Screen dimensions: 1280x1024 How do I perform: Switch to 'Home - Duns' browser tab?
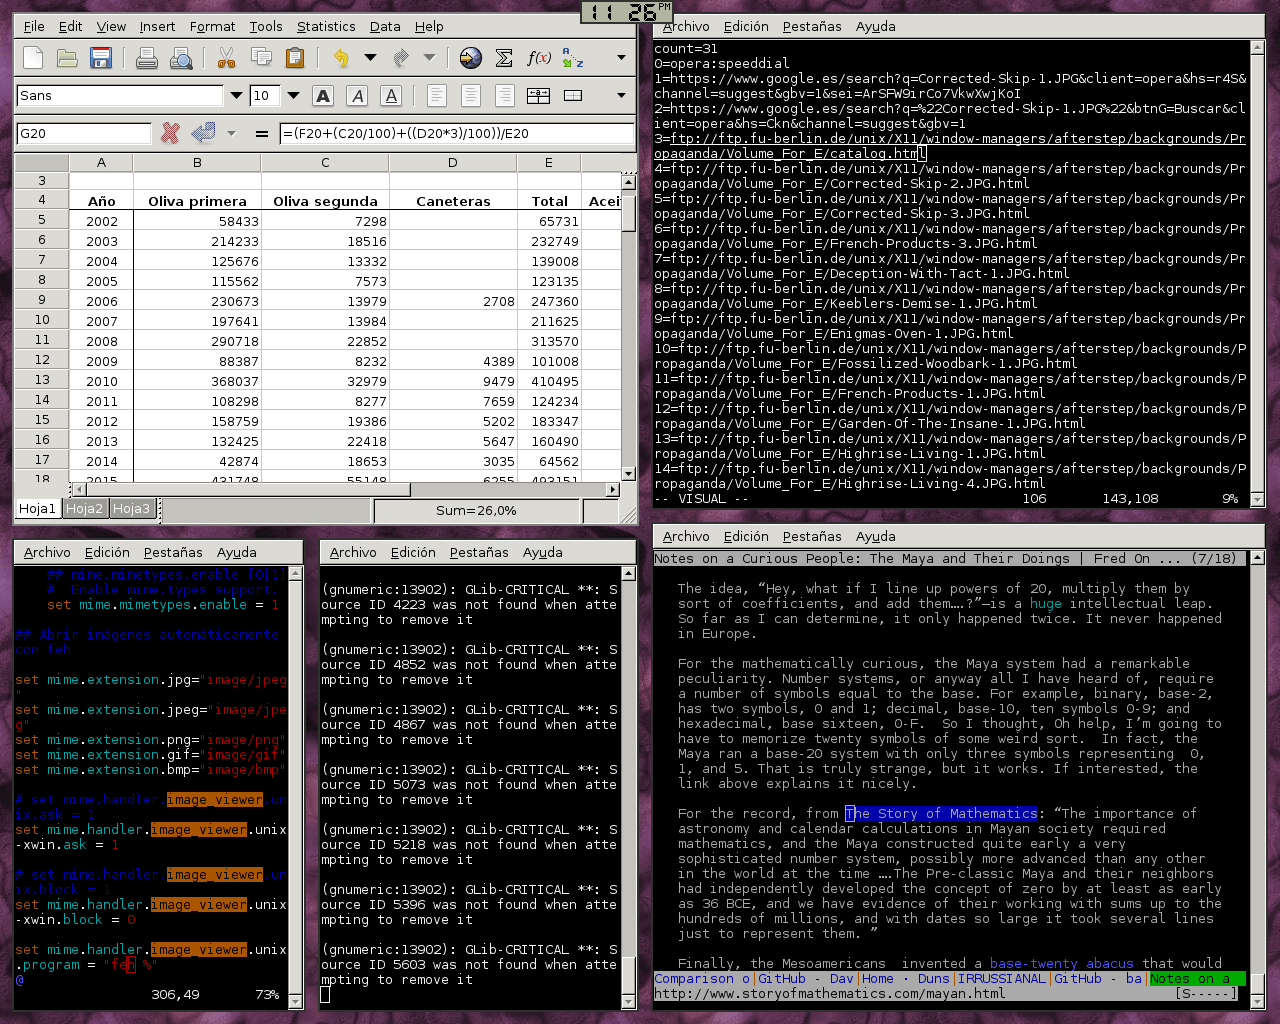coord(905,979)
